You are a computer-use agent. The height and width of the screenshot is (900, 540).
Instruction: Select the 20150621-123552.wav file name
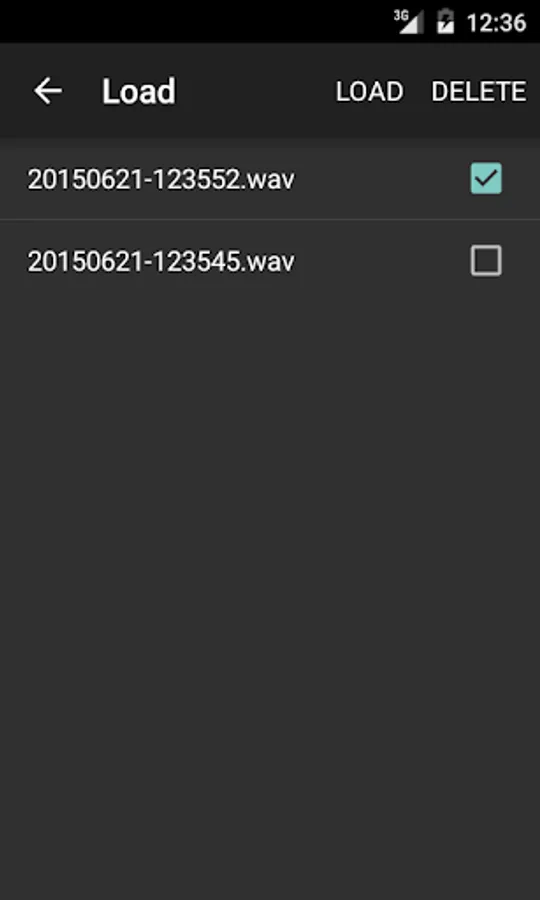pos(161,179)
